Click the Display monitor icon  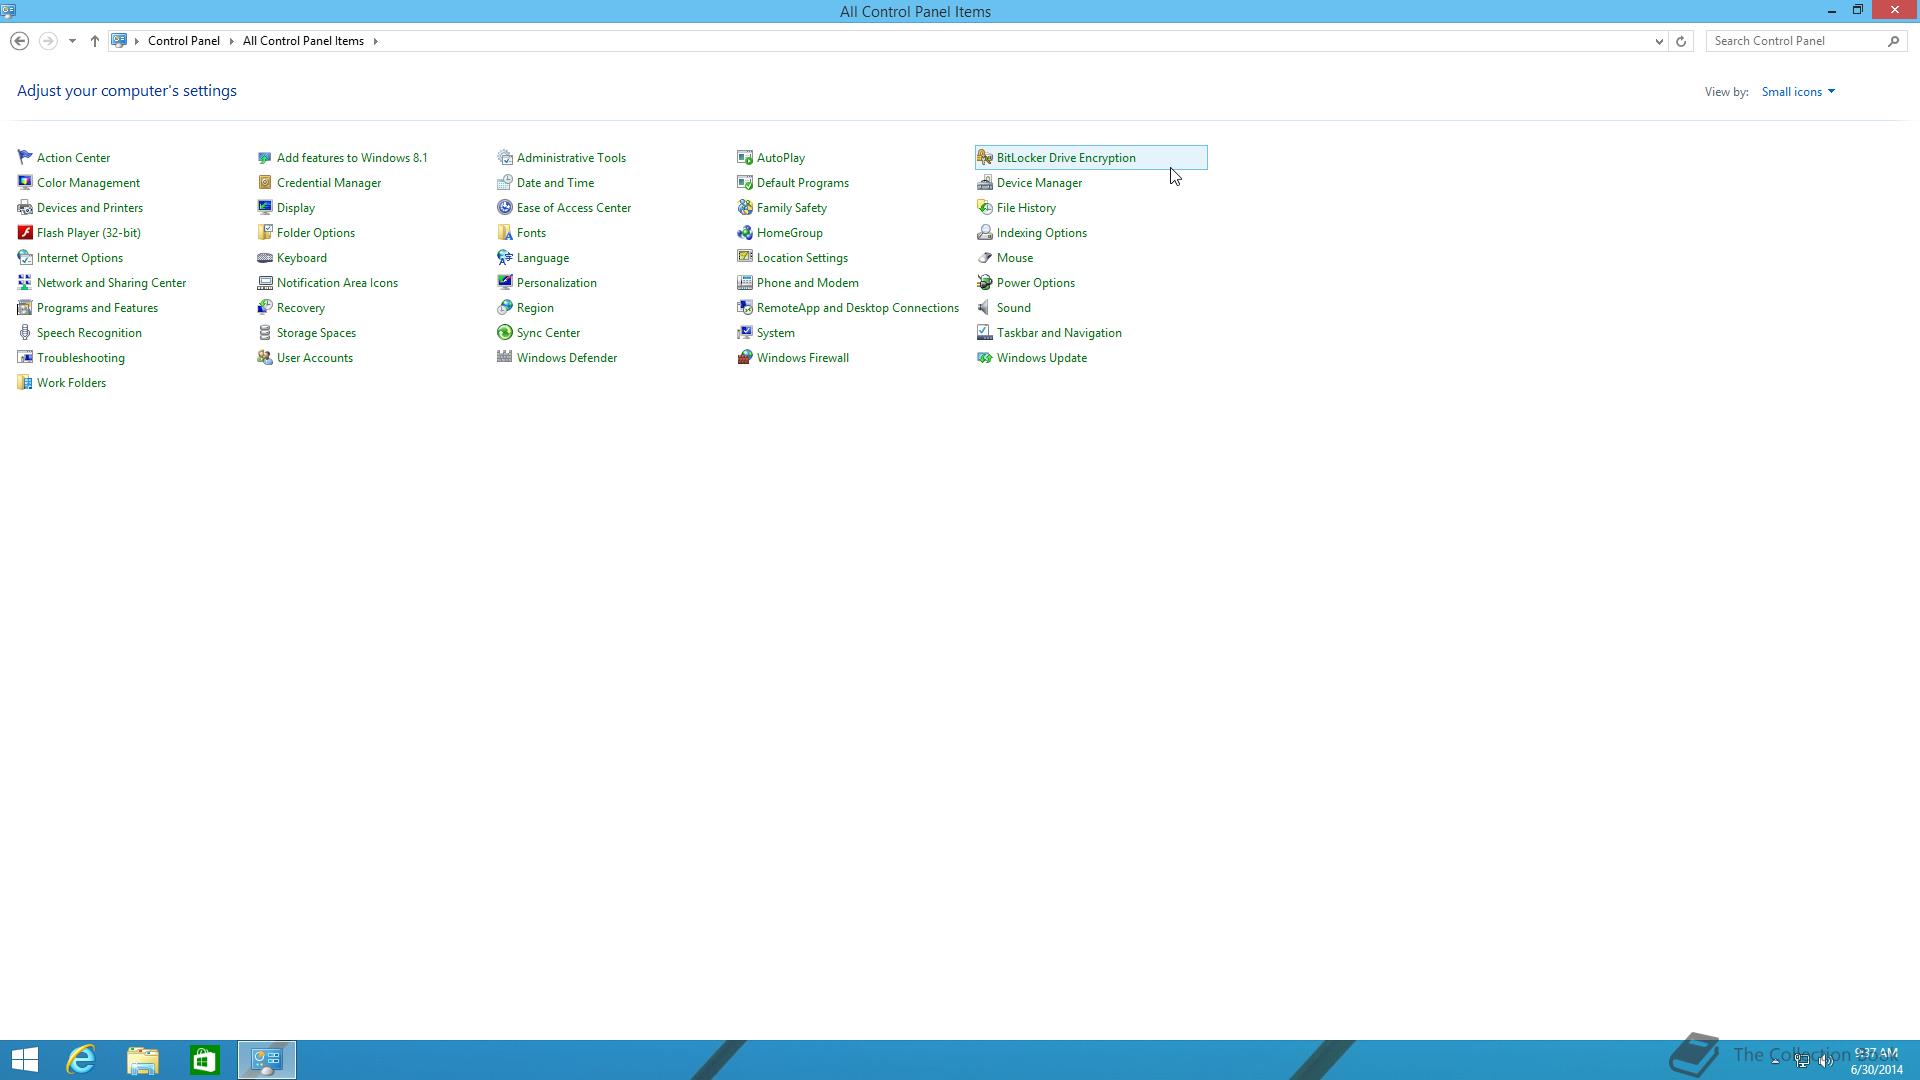[x=265, y=207]
